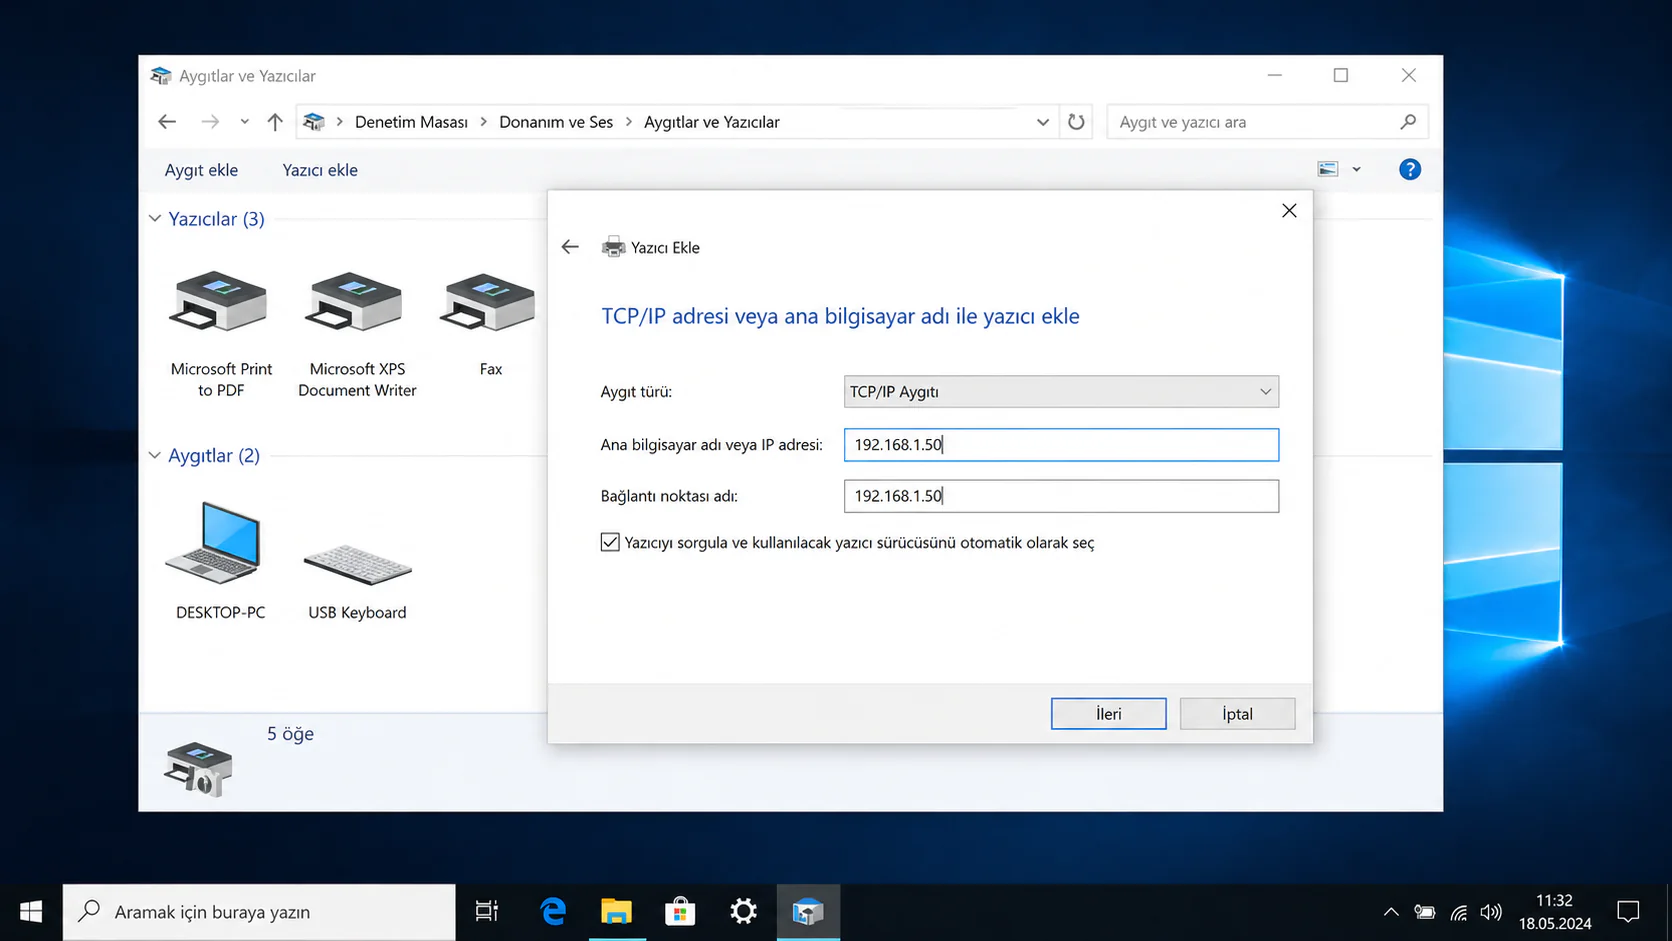Refresh the Aygıtlar ve Yazıcılar view
The image size is (1672, 941).
coord(1075,121)
